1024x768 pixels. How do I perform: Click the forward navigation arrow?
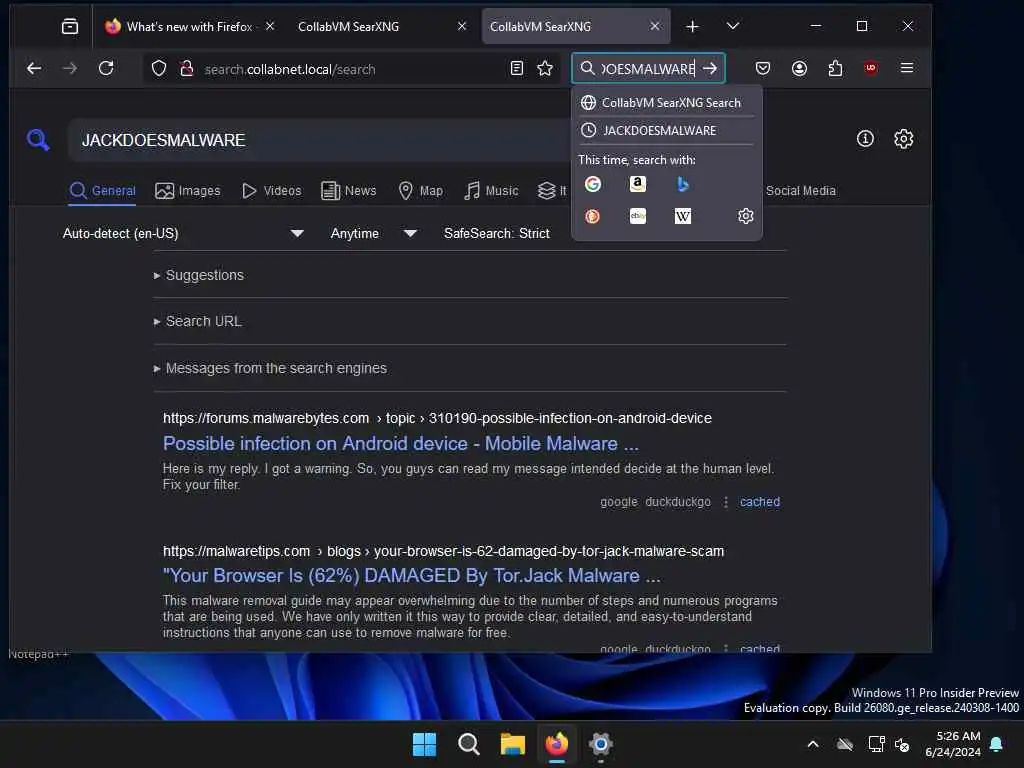coord(70,68)
